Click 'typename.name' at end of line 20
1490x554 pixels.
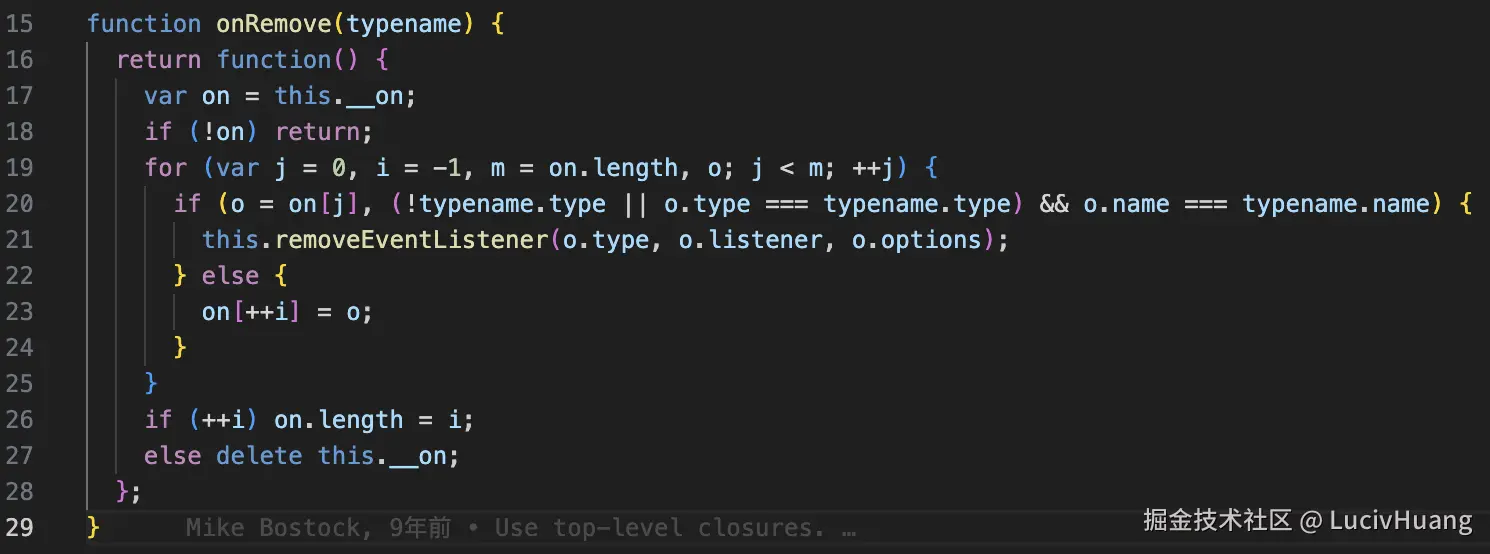pyautogui.click(x=1336, y=203)
